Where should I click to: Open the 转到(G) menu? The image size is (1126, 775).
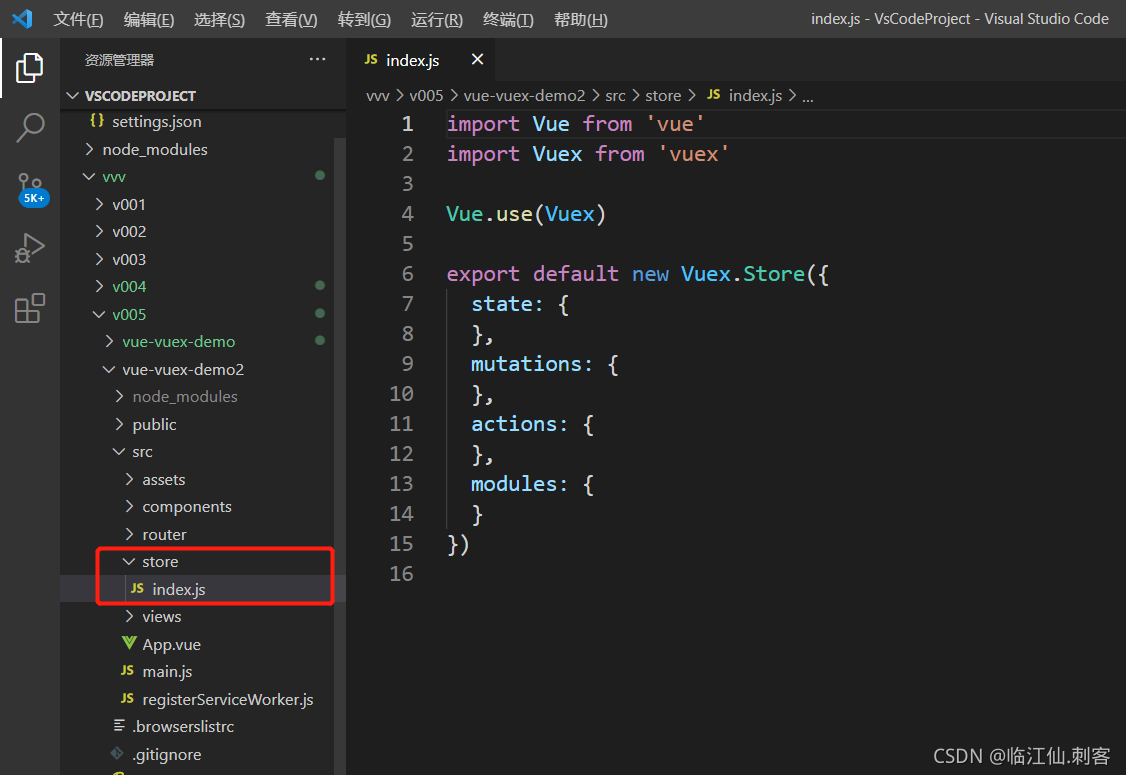point(364,19)
